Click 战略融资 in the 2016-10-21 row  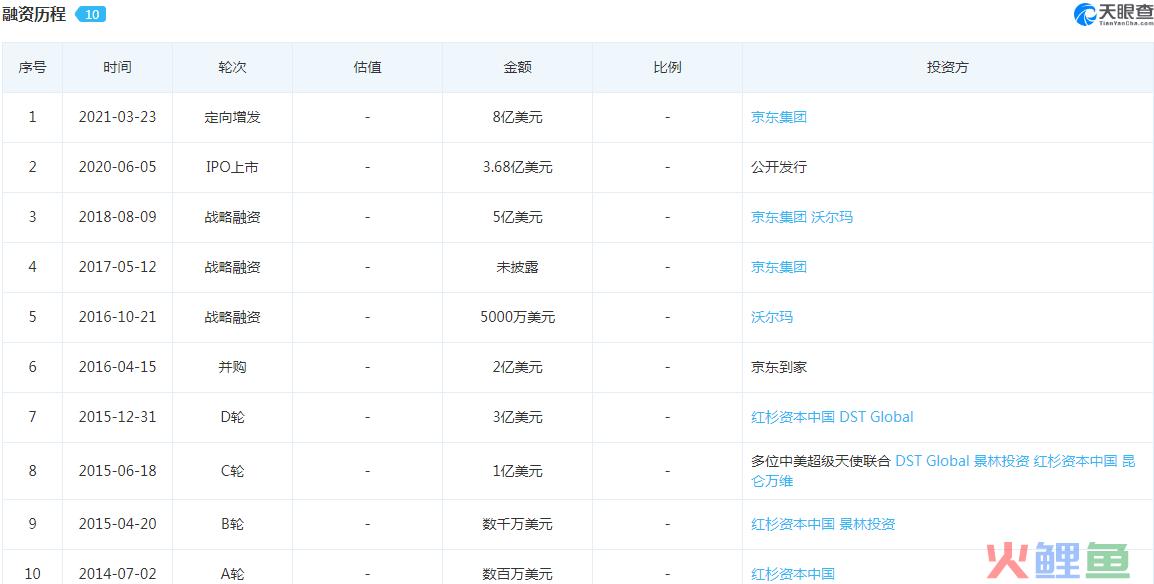coord(233,317)
